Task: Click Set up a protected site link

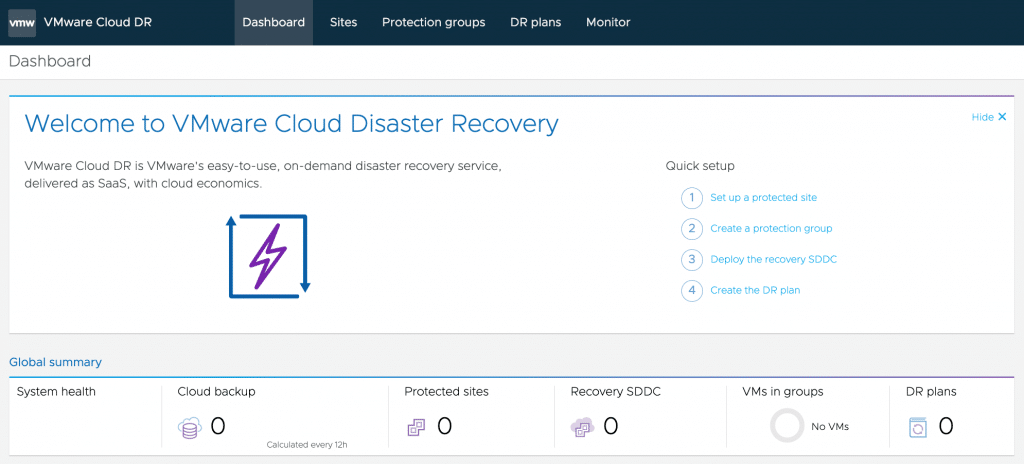Action: tap(763, 197)
